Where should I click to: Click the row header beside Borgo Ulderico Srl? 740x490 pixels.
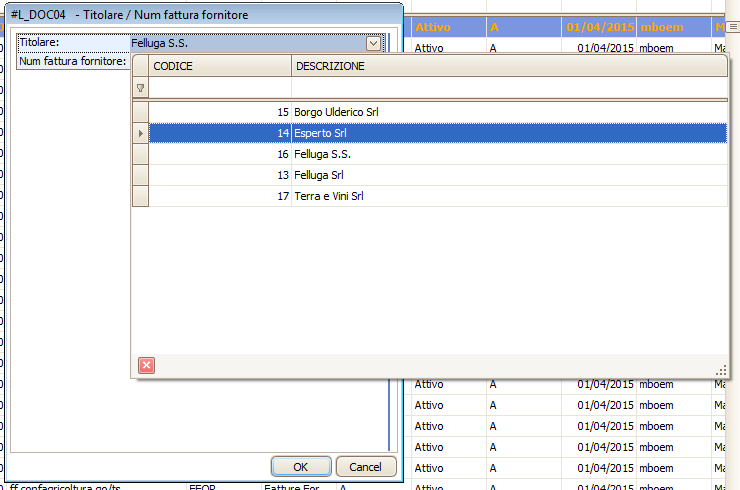(x=140, y=112)
